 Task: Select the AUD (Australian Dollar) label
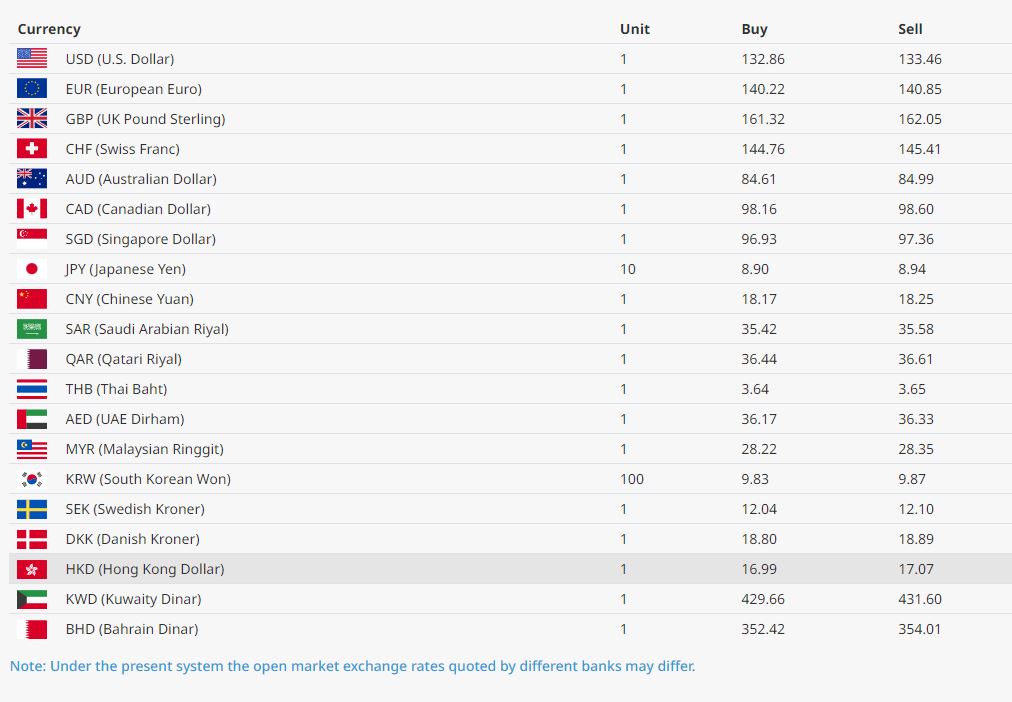(x=141, y=179)
